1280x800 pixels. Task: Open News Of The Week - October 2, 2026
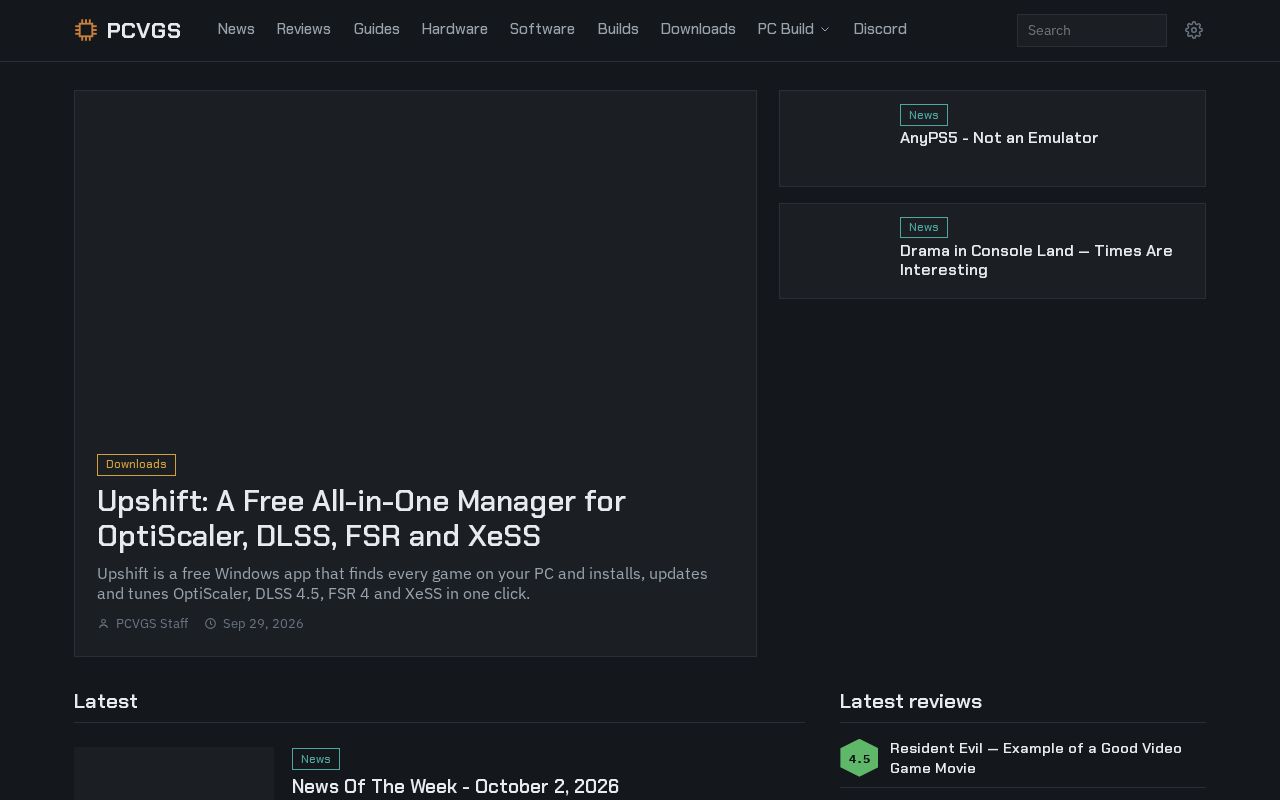[455, 786]
